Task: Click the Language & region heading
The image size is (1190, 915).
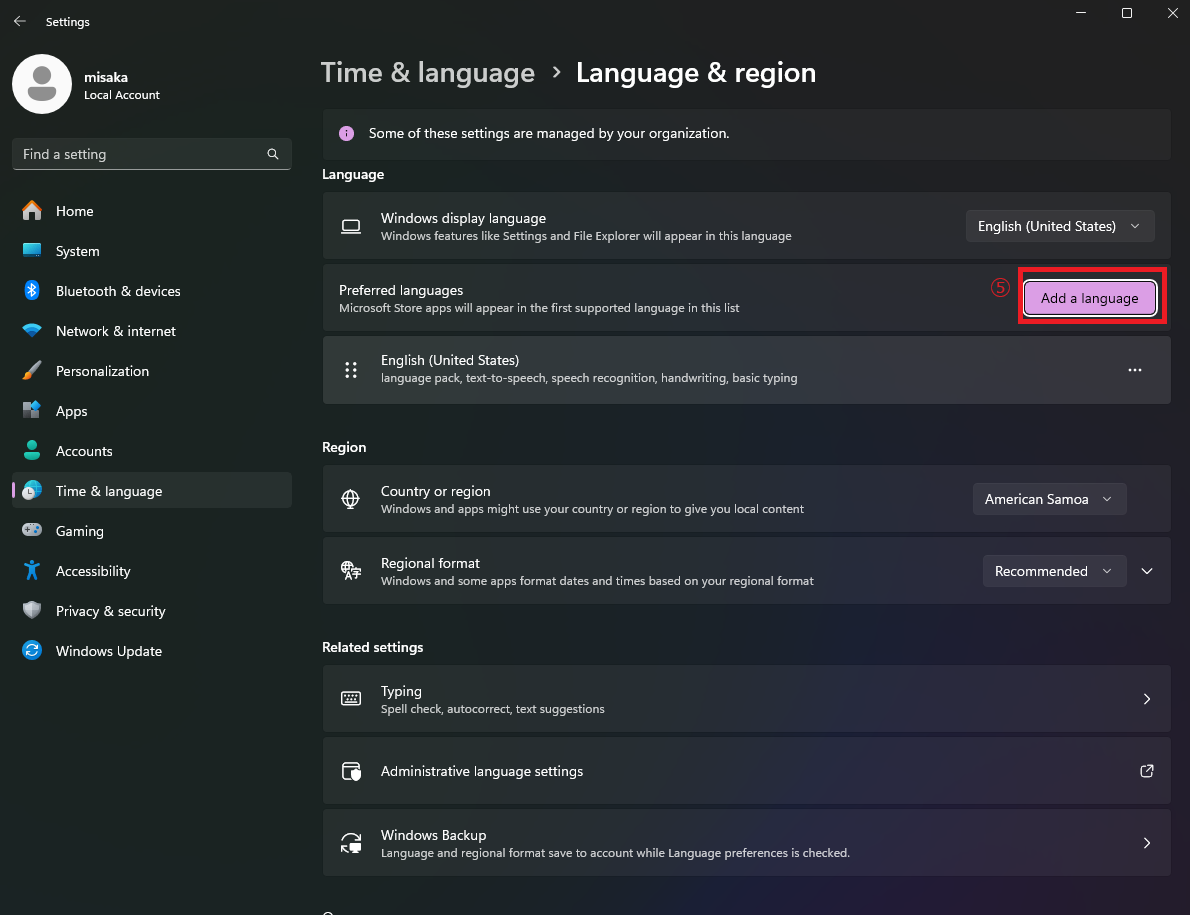Action: coord(696,73)
